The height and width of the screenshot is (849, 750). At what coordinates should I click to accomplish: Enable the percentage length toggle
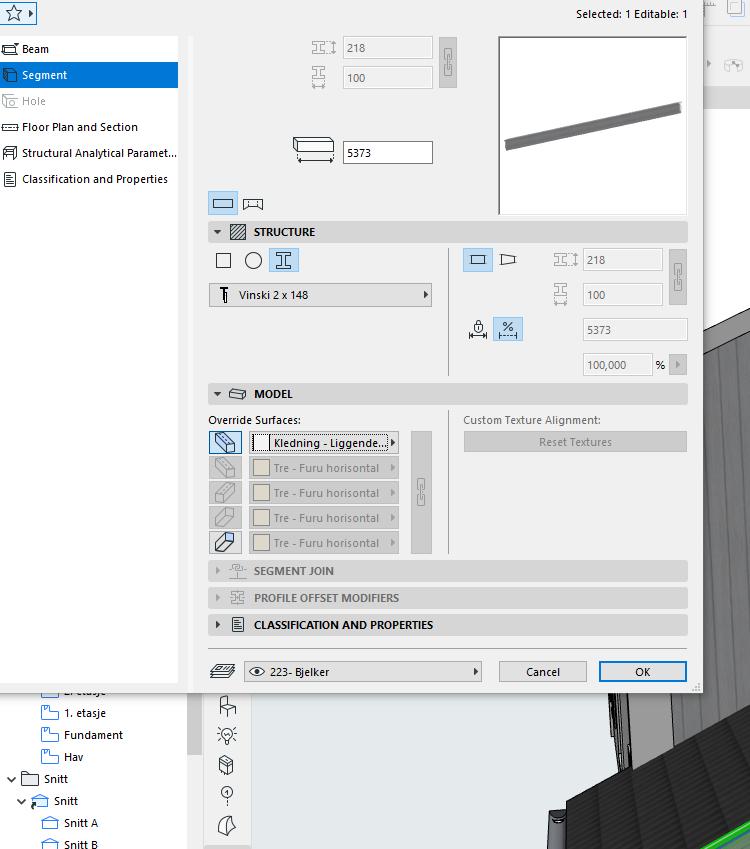[x=508, y=329]
